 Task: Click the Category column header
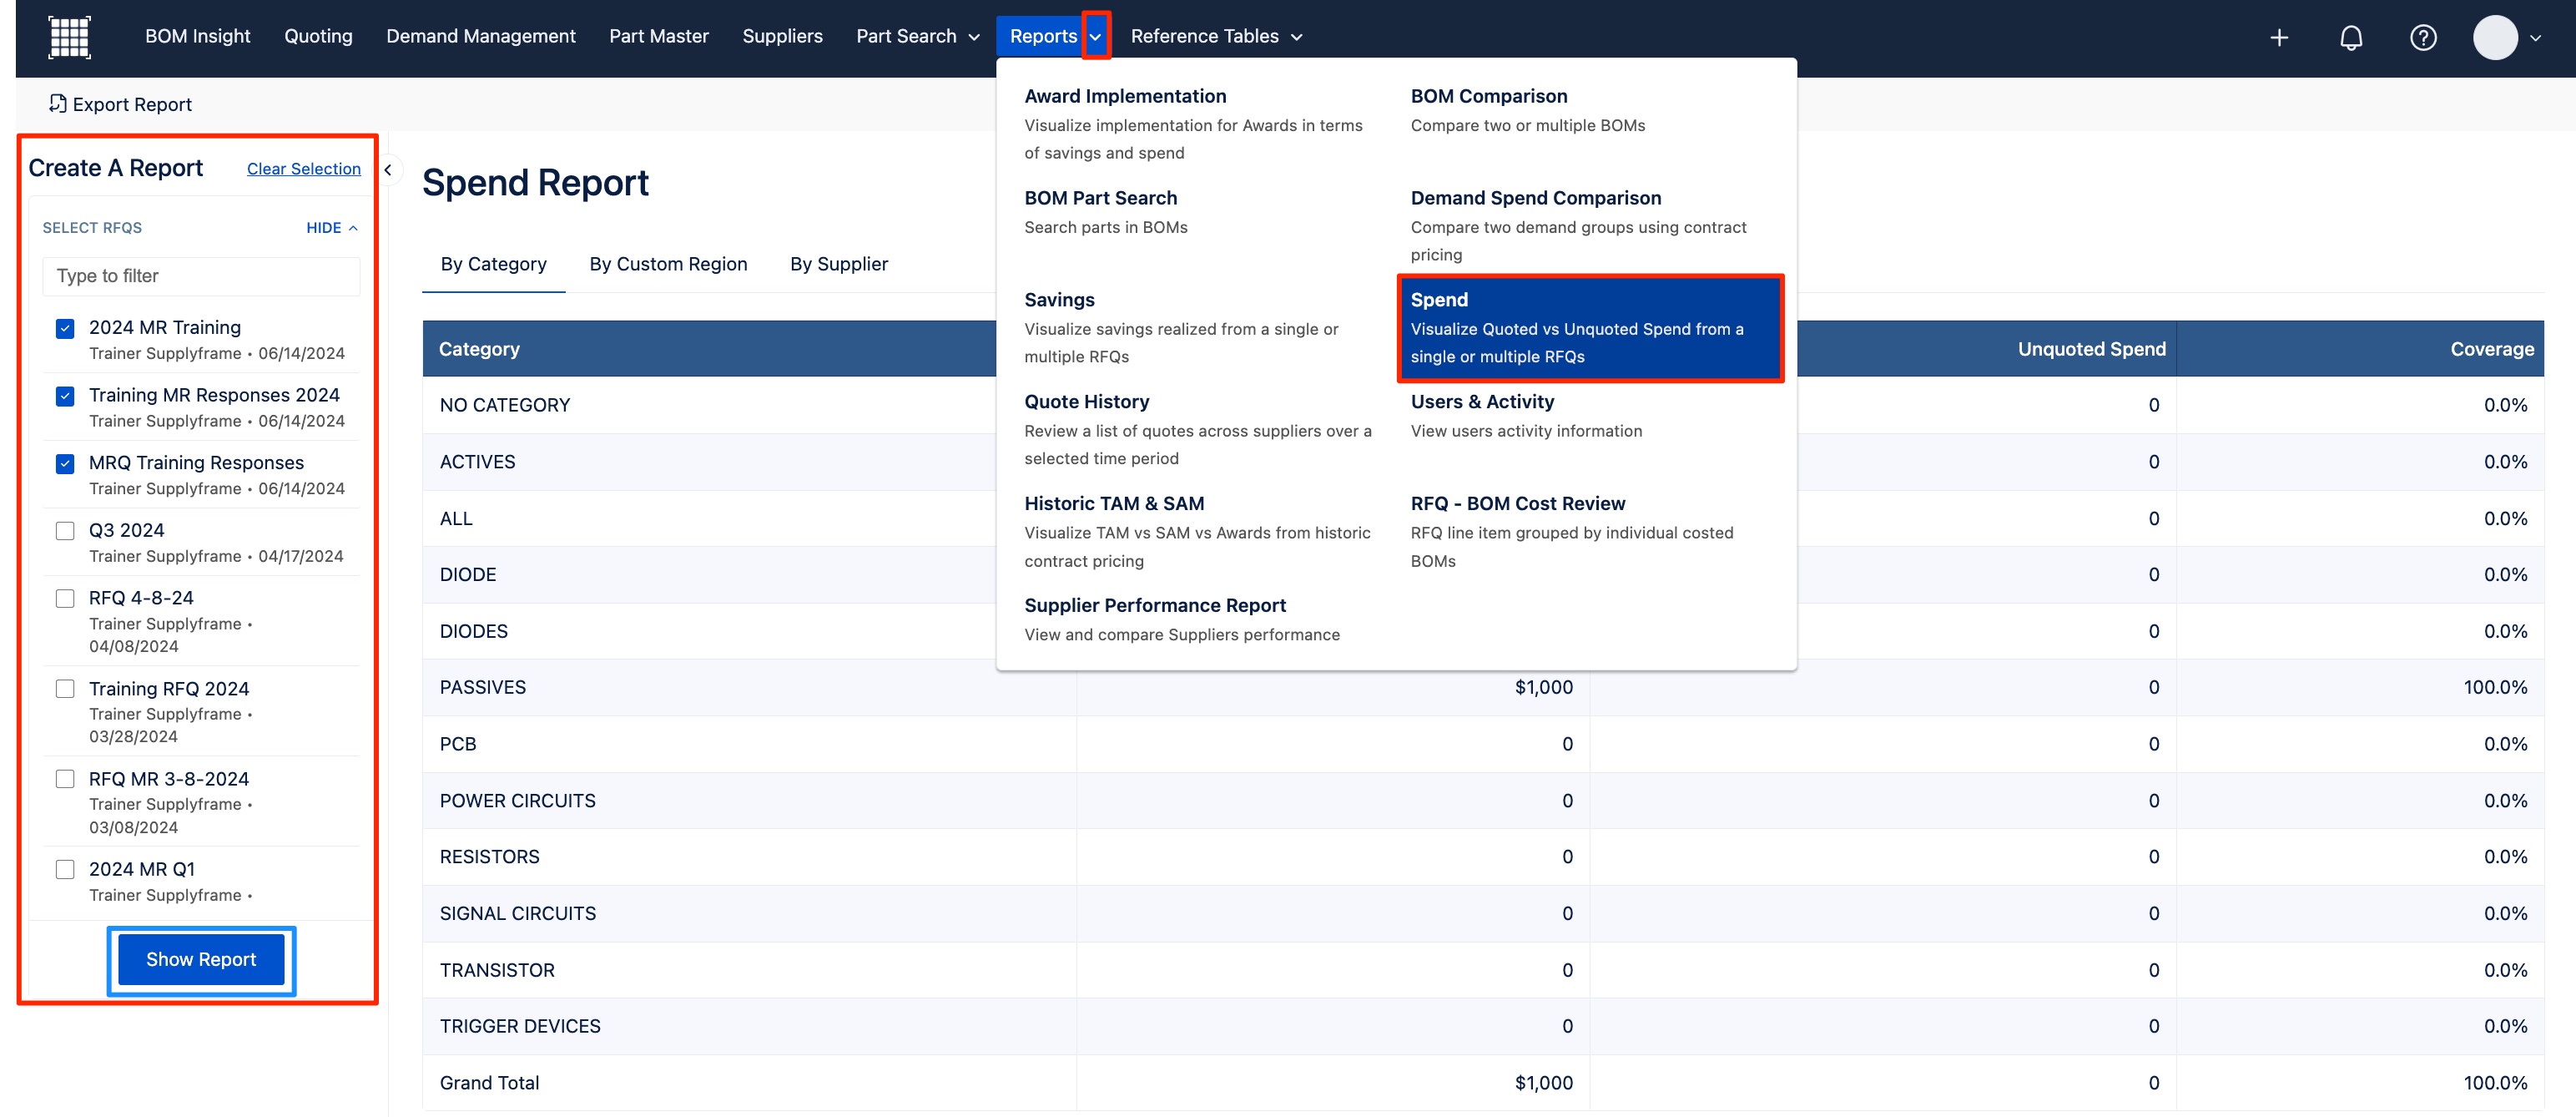(x=479, y=350)
